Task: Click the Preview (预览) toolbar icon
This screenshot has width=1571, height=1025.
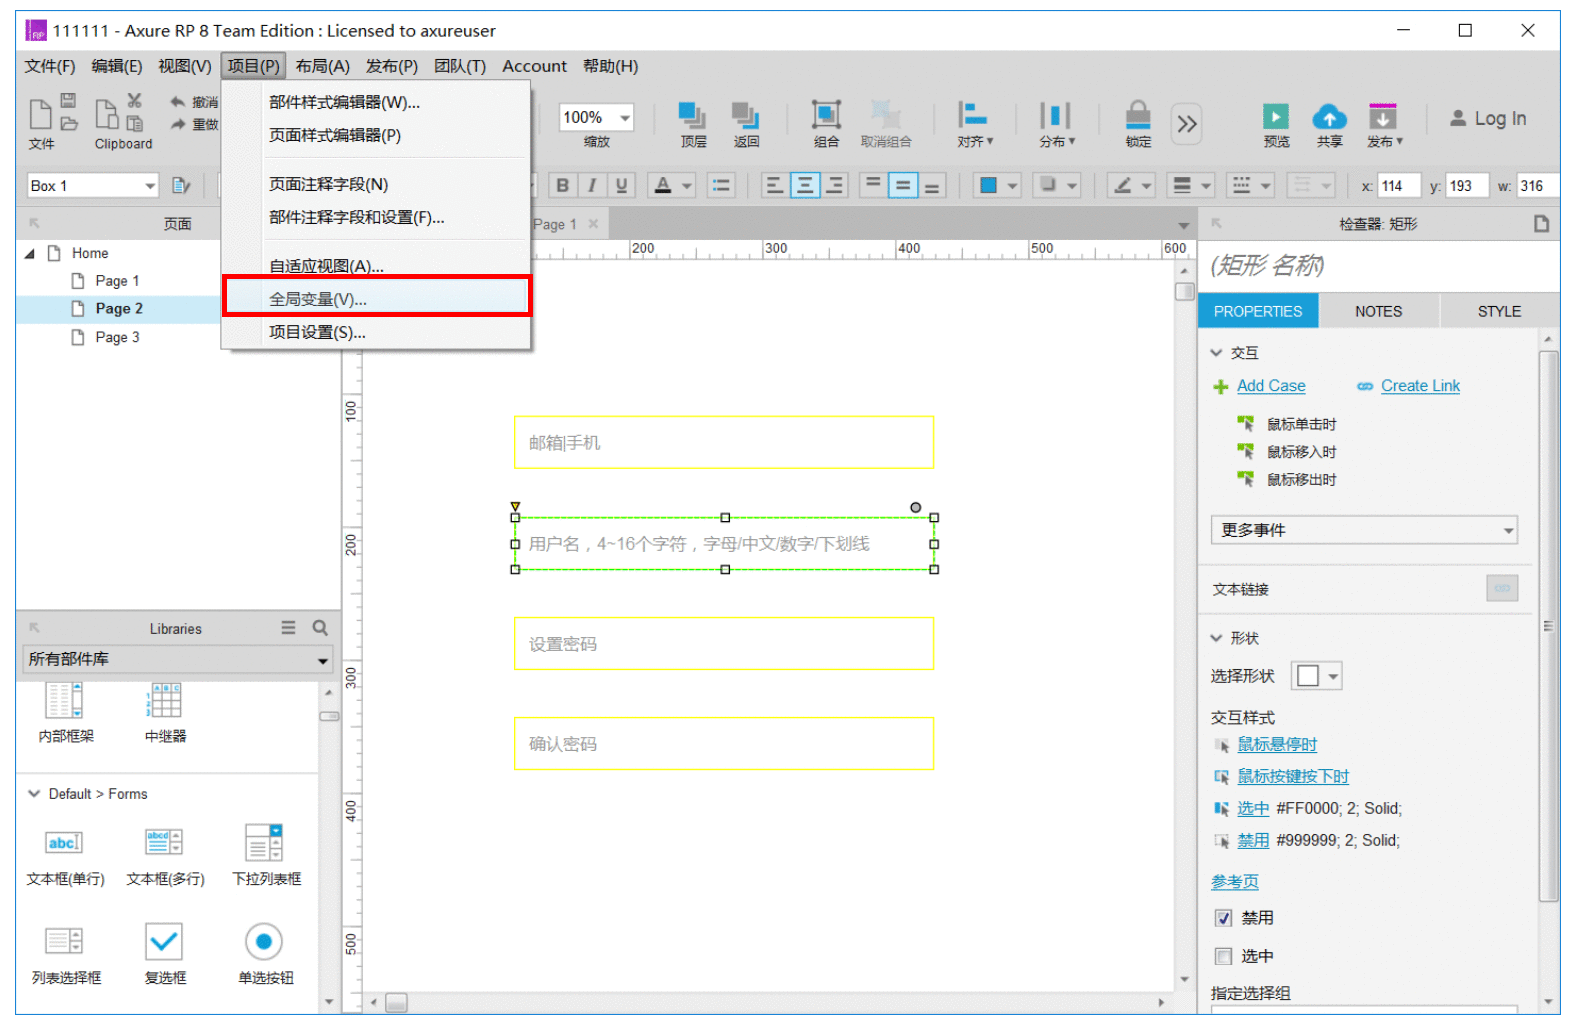Action: coord(1276,117)
